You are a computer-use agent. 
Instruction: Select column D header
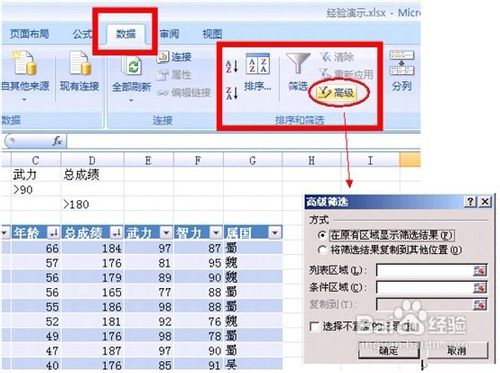[92, 160]
